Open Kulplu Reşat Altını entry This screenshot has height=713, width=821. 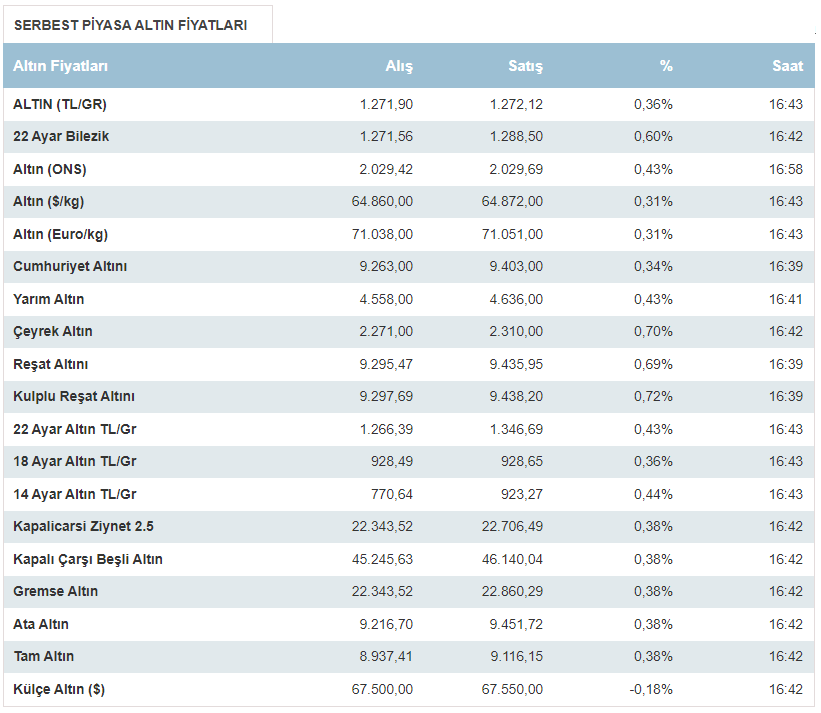point(74,396)
